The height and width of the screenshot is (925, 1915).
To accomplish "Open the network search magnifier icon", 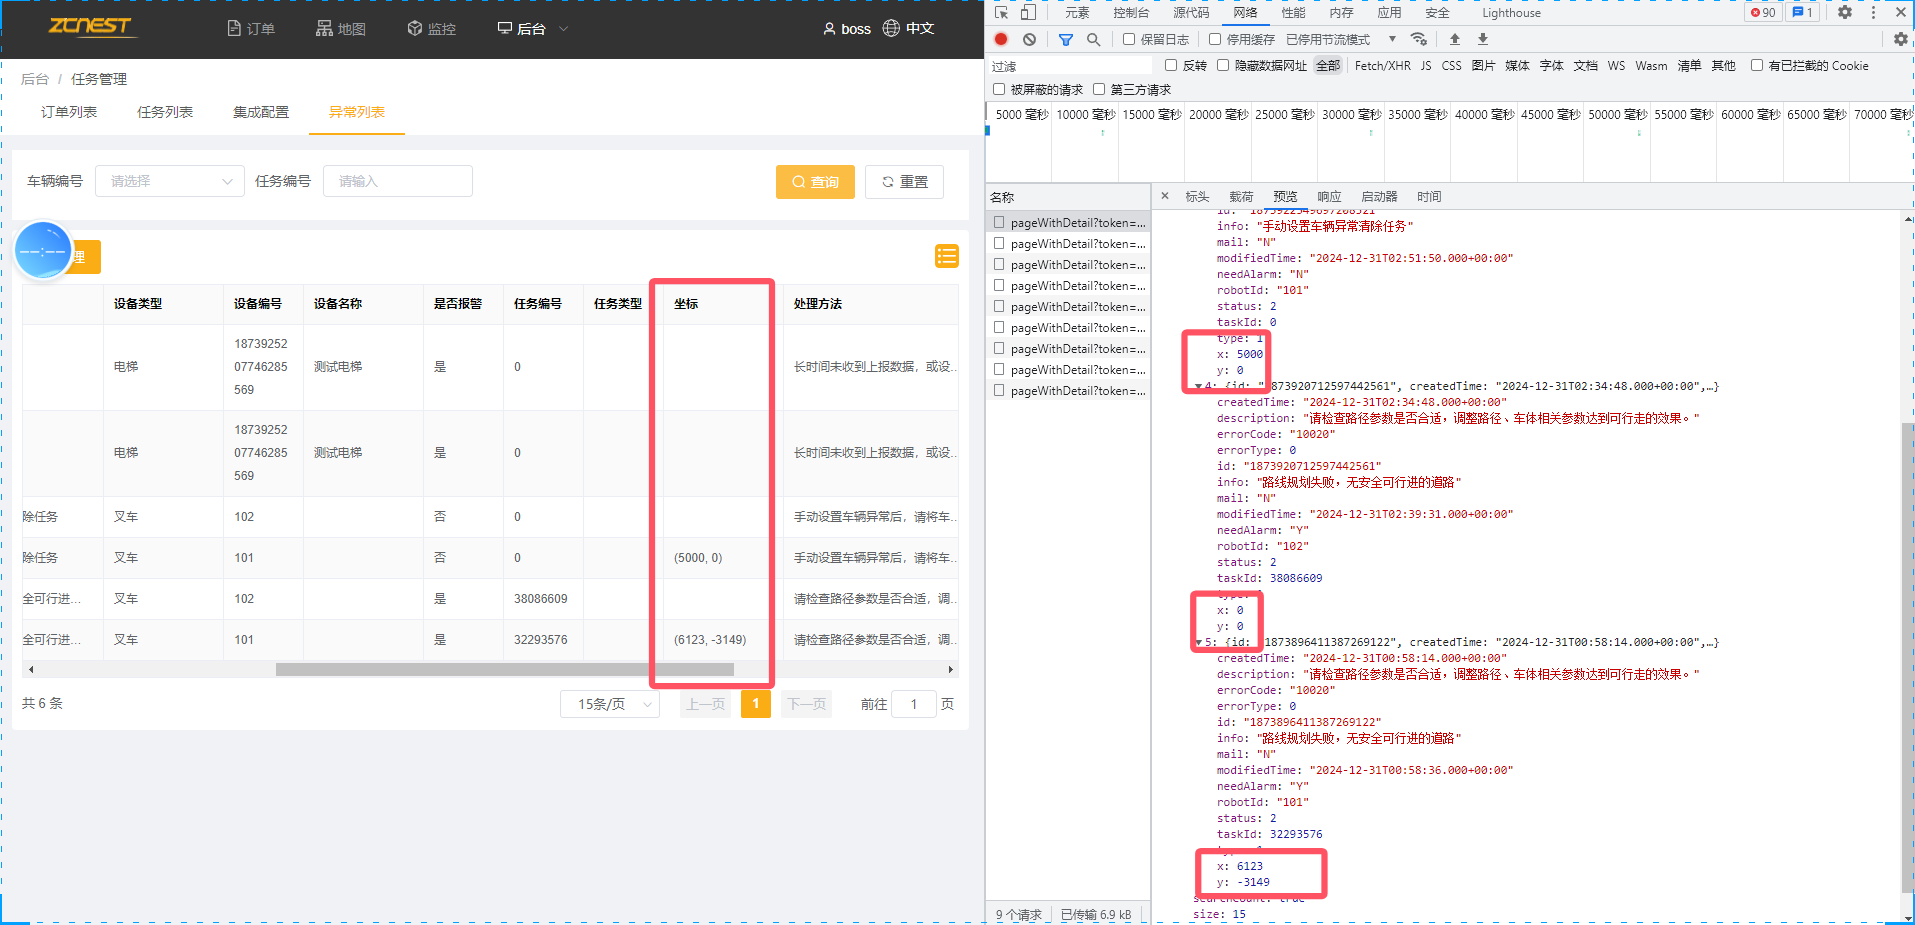I will [x=1093, y=39].
